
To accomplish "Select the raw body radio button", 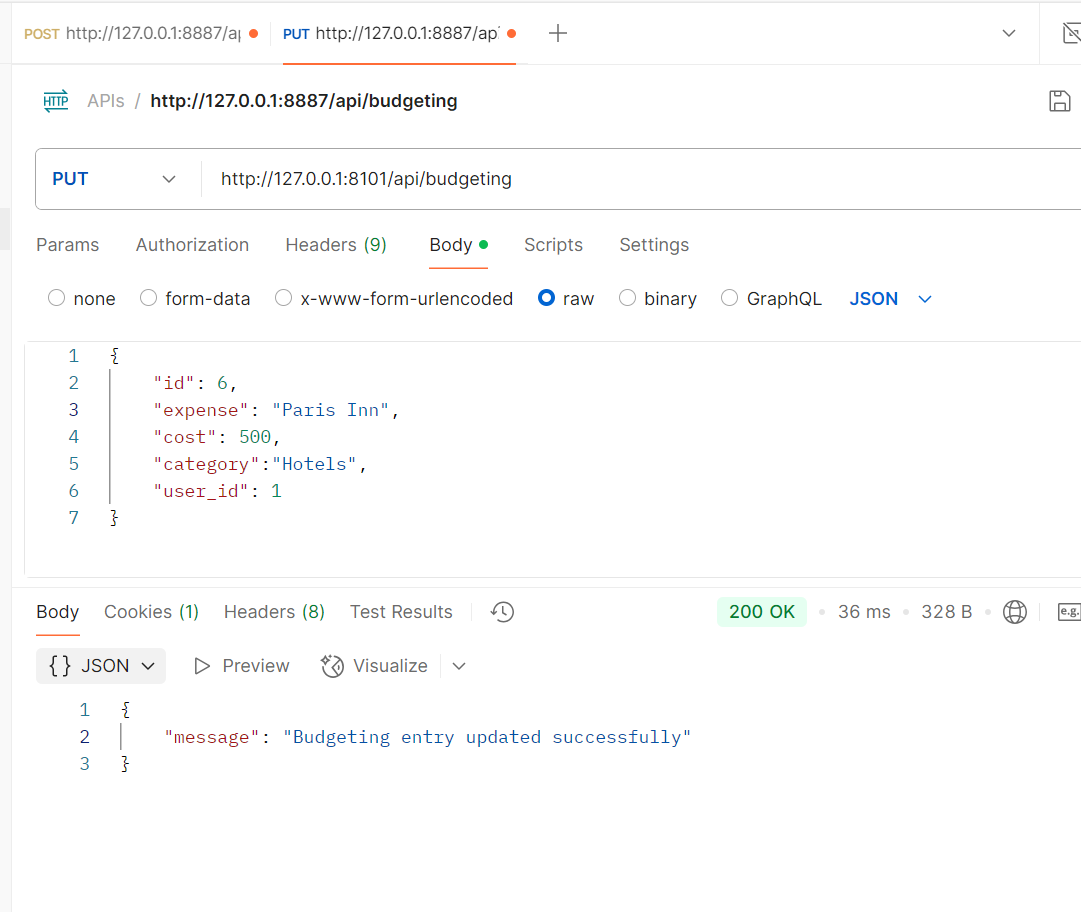I will [547, 298].
